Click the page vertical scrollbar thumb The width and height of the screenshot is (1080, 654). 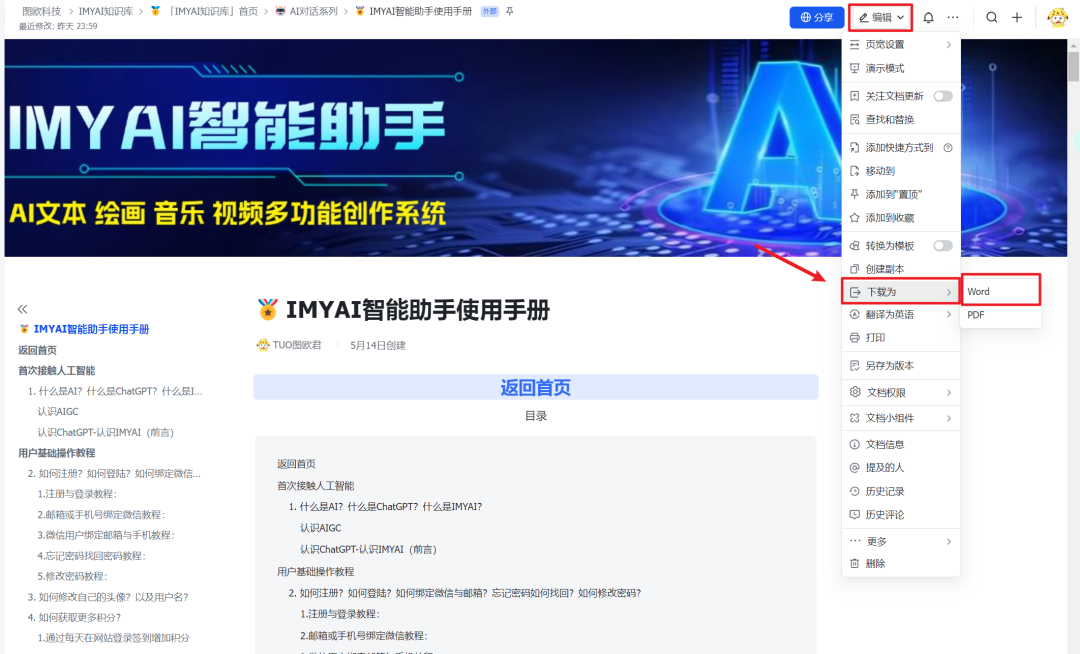point(1073,67)
